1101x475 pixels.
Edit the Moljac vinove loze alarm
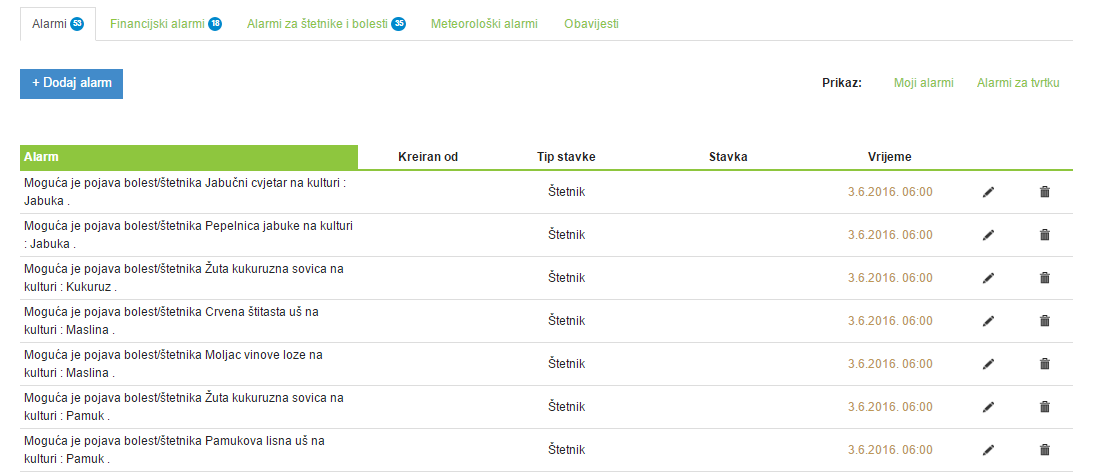tap(989, 364)
